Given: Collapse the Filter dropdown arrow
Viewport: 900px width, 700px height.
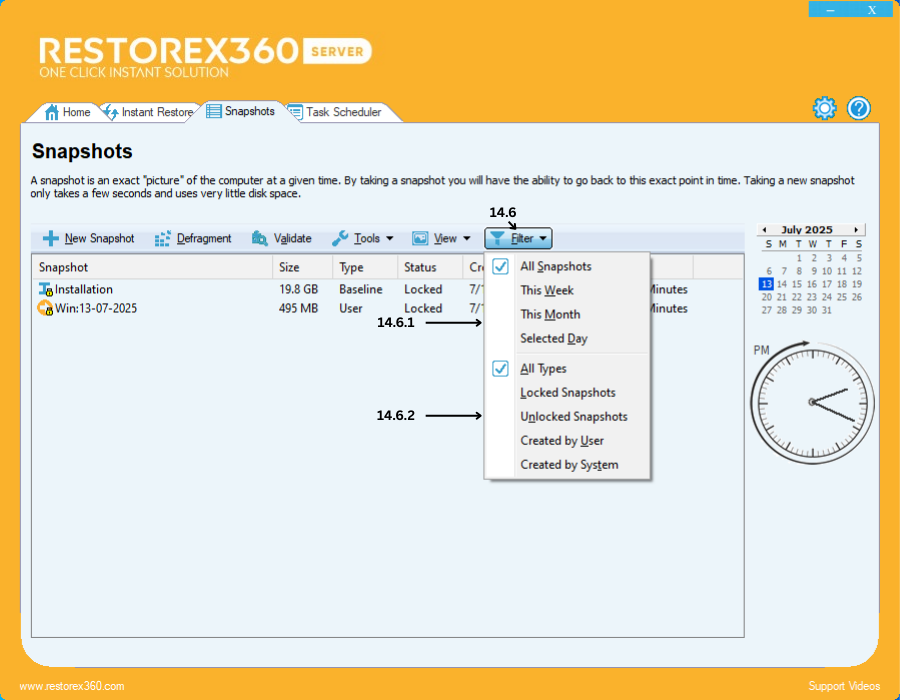Looking at the screenshot, I should pyautogui.click(x=543, y=238).
